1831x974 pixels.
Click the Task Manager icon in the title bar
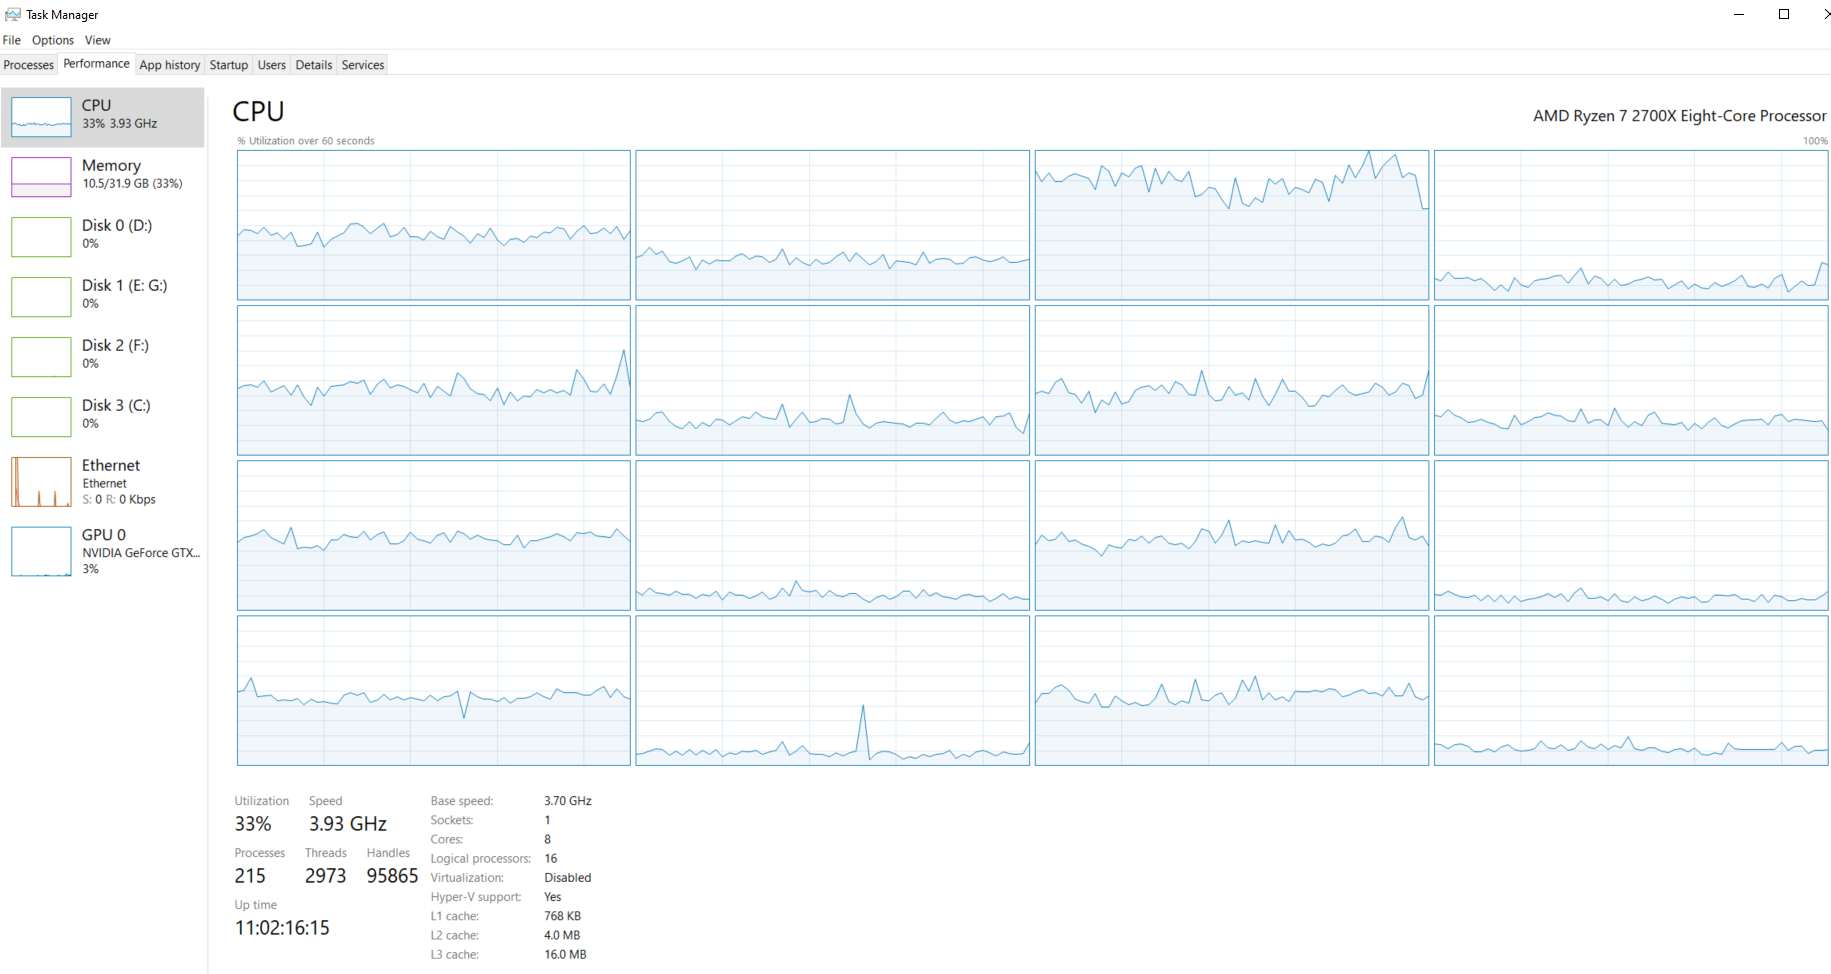tap(13, 14)
